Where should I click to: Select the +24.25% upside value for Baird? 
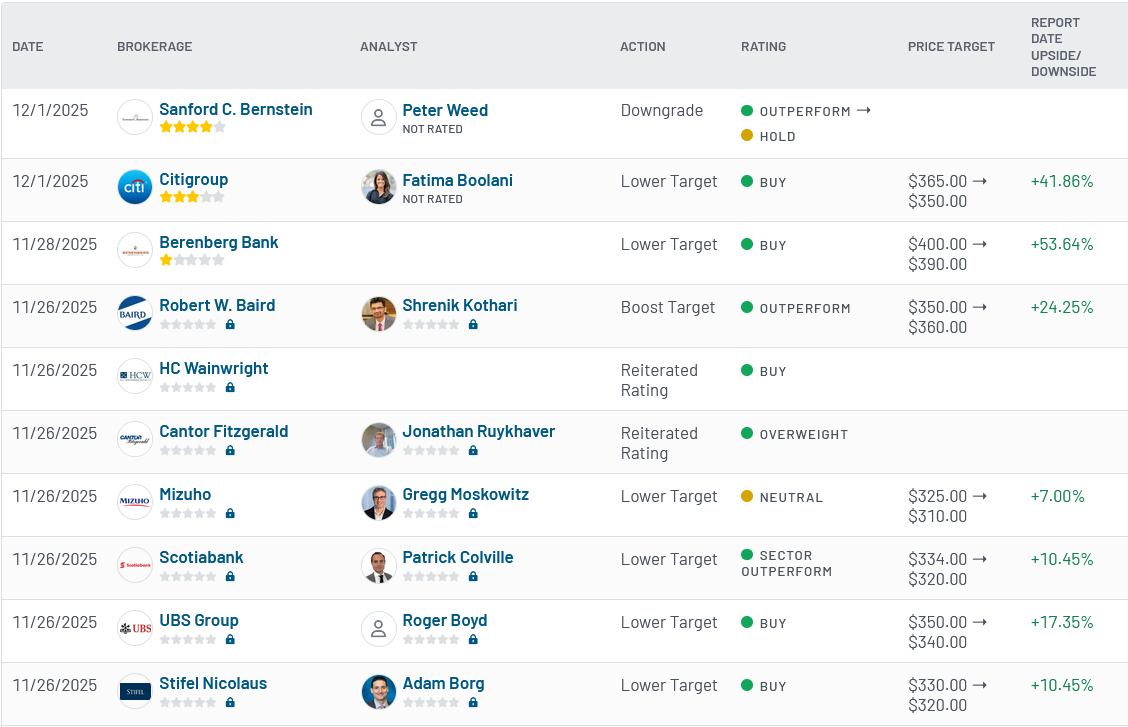point(1062,307)
